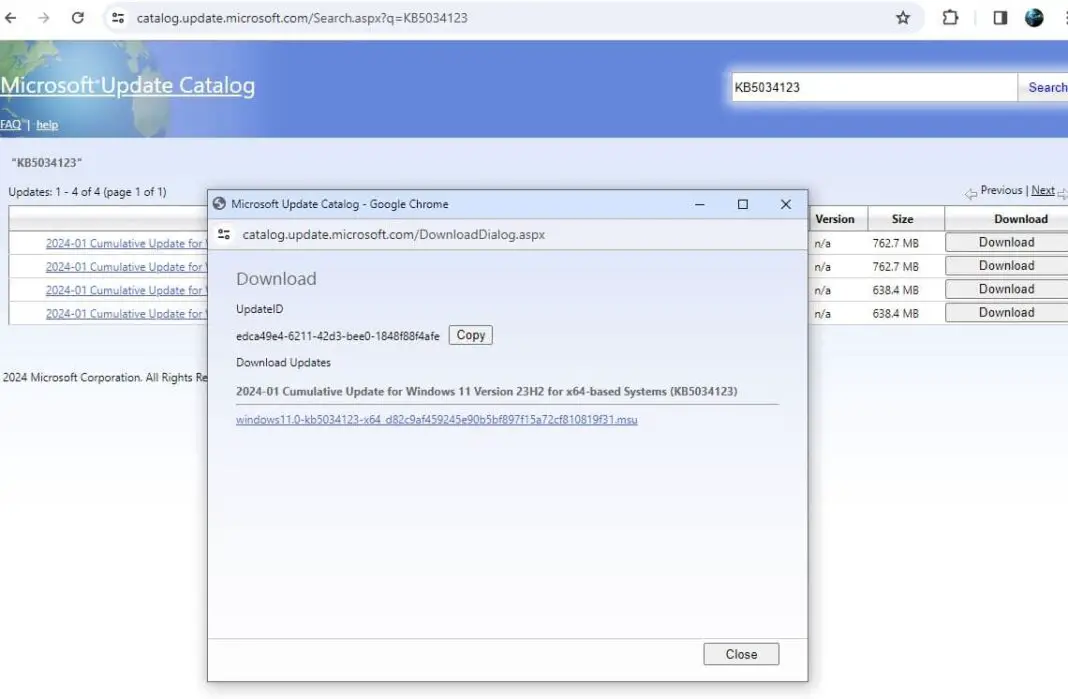Click the browser forward arrow
This screenshot has height=699, width=1068.
pyautogui.click(x=44, y=17)
